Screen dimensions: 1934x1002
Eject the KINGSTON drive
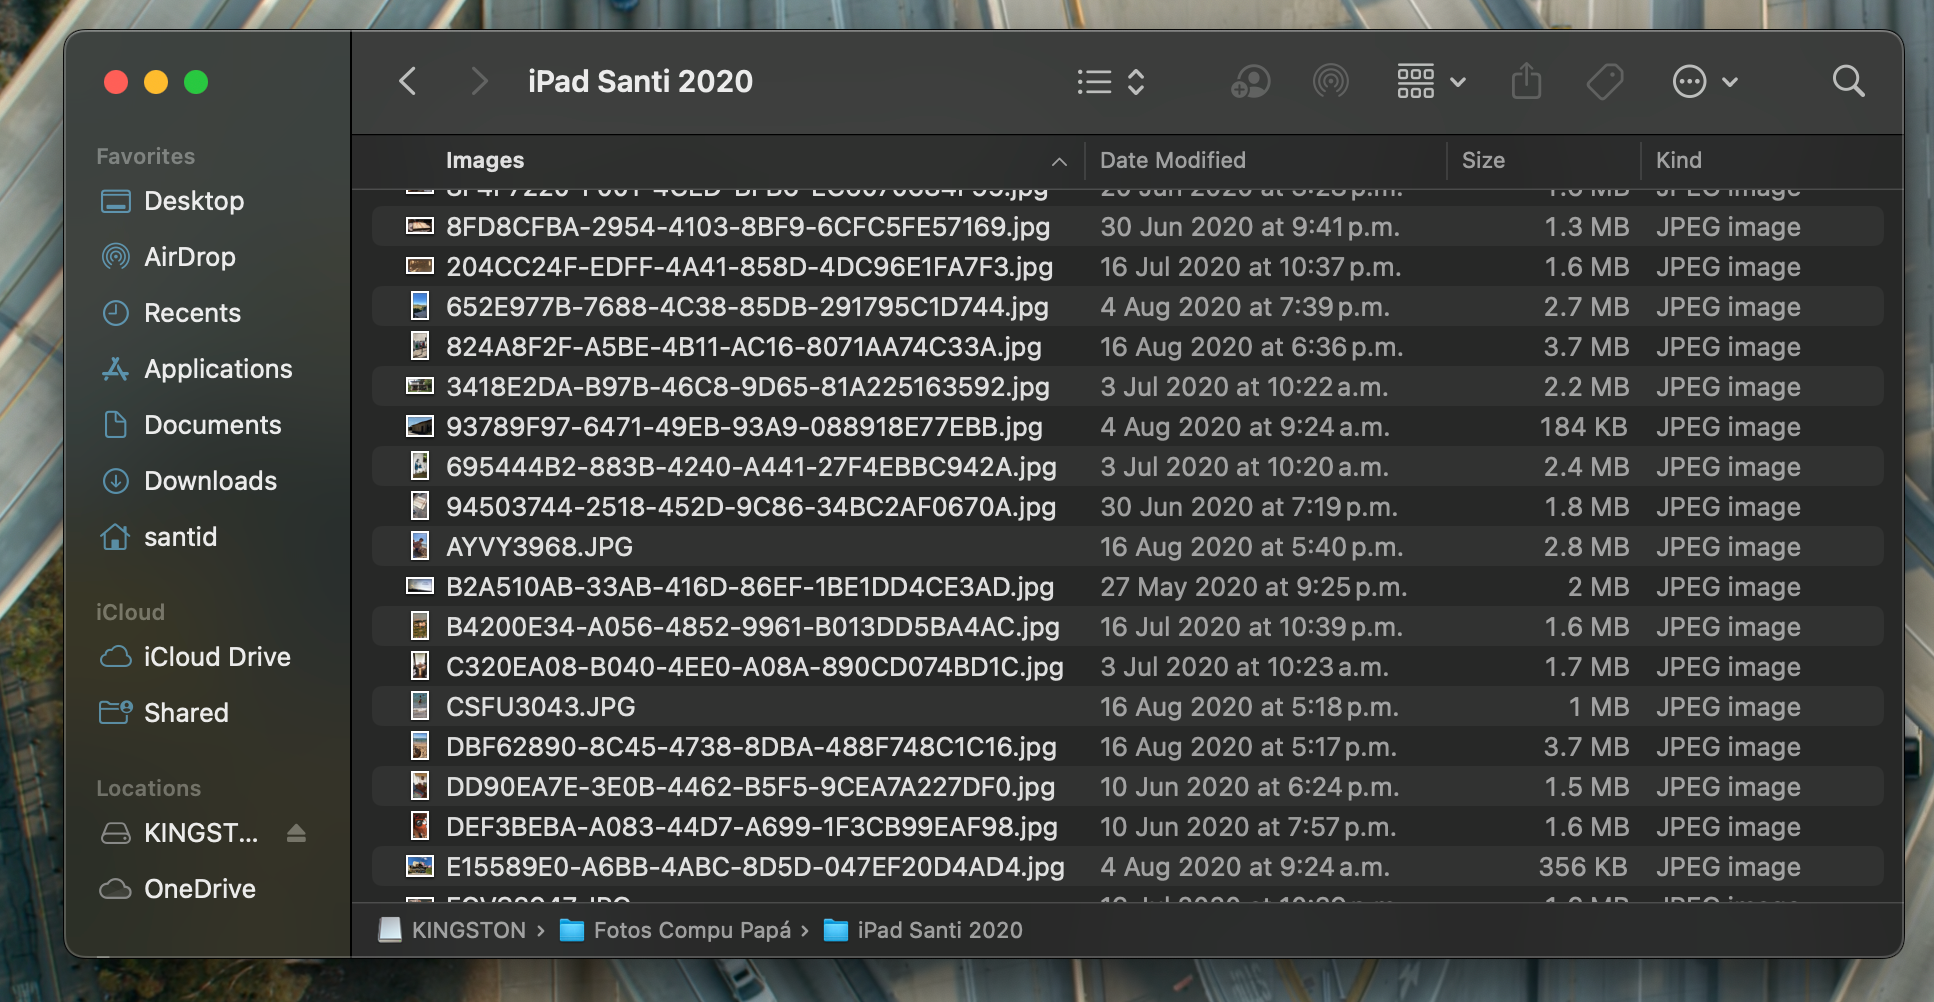tap(296, 833)
